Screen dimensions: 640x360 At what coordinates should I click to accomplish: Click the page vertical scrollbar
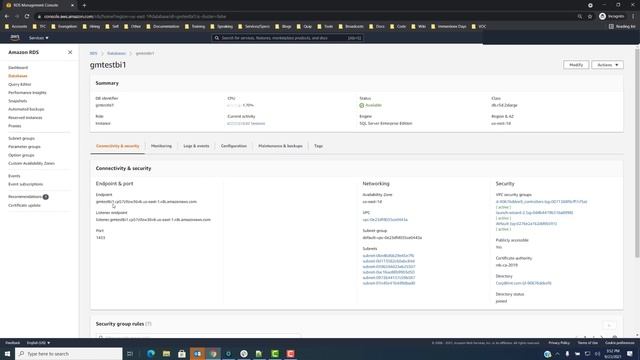point(637,153)
